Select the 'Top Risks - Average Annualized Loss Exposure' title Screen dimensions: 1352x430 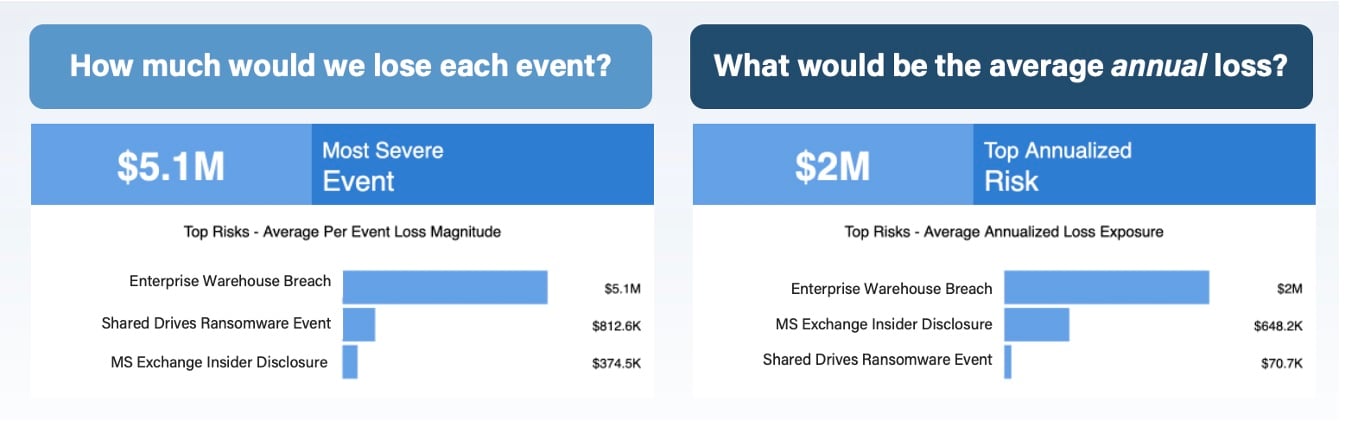tap(1004, 231)
